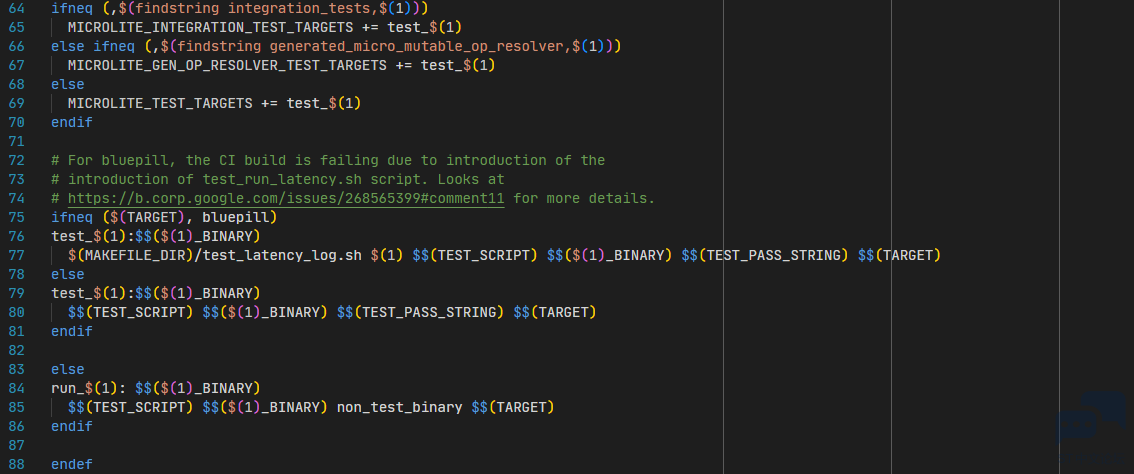Click the endef keyword
This screenshot has width=1134, height=474.
click(72, 464)
